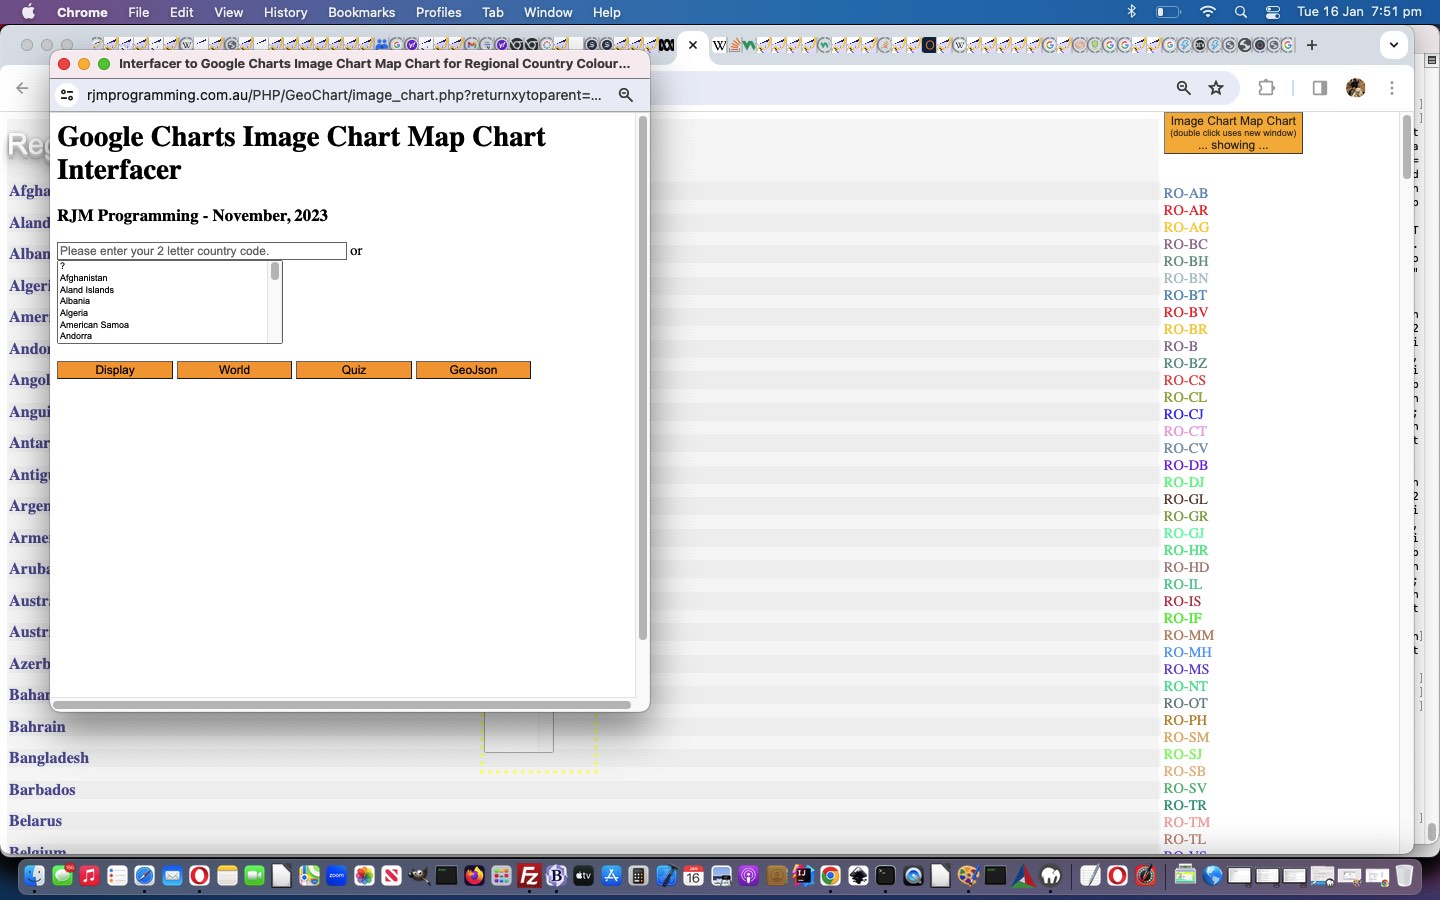Viewport: 1440px width, 900px height.
Task: Open the History menu
Action: coord(285,12)
